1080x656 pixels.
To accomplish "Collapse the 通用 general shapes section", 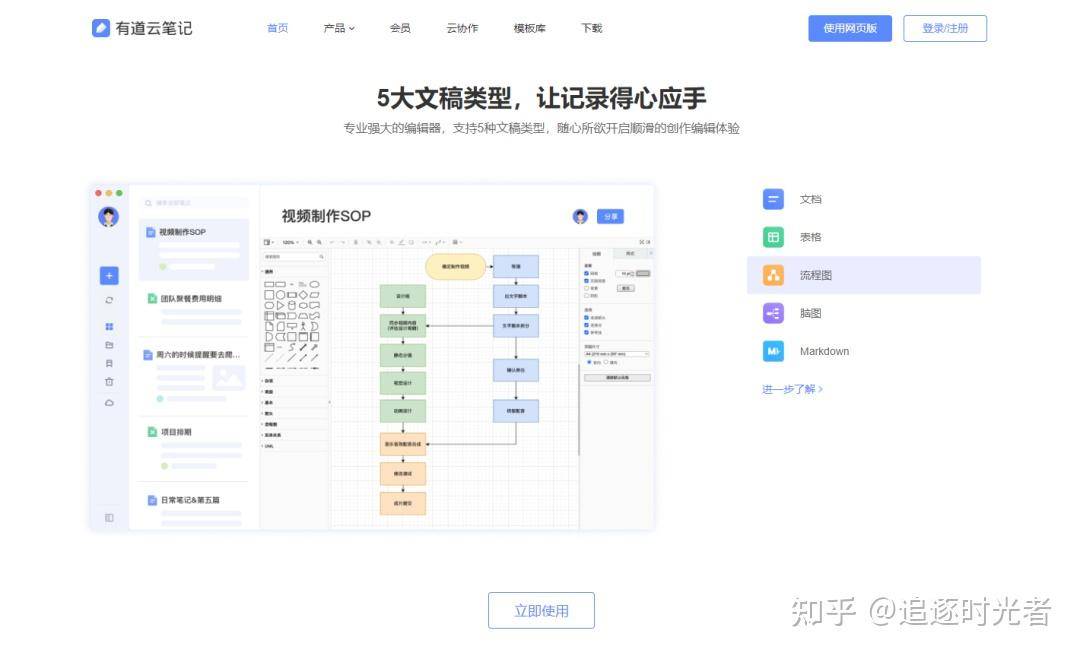I will pyautogui.click(x=268, y=271).
